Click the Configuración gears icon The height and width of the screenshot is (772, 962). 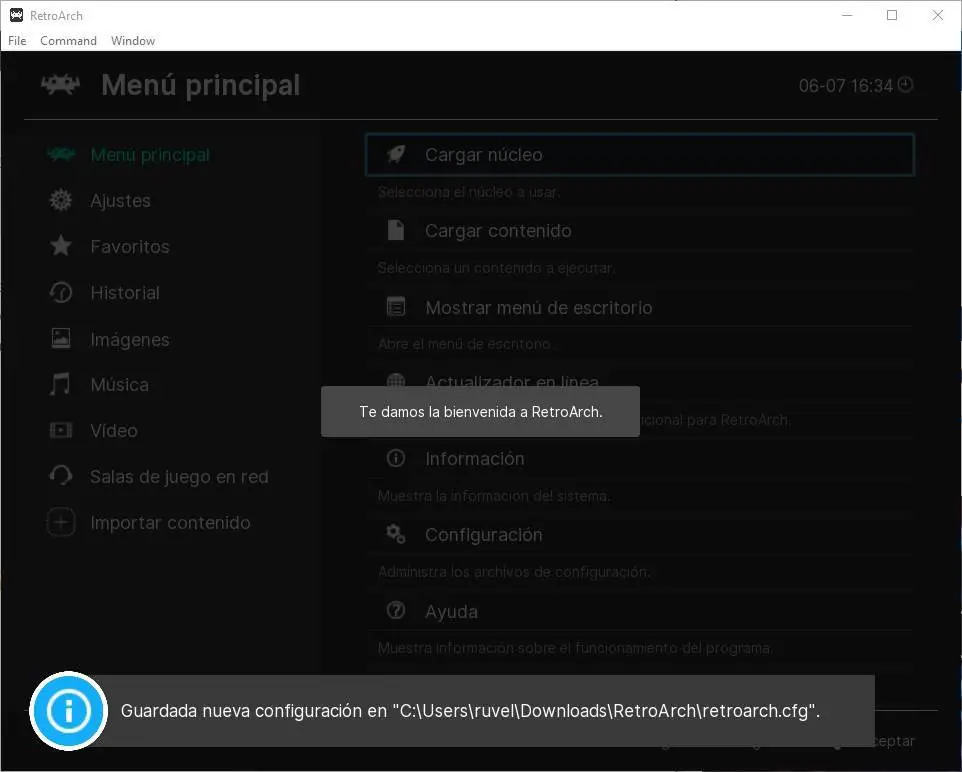[x=396, y=534]
